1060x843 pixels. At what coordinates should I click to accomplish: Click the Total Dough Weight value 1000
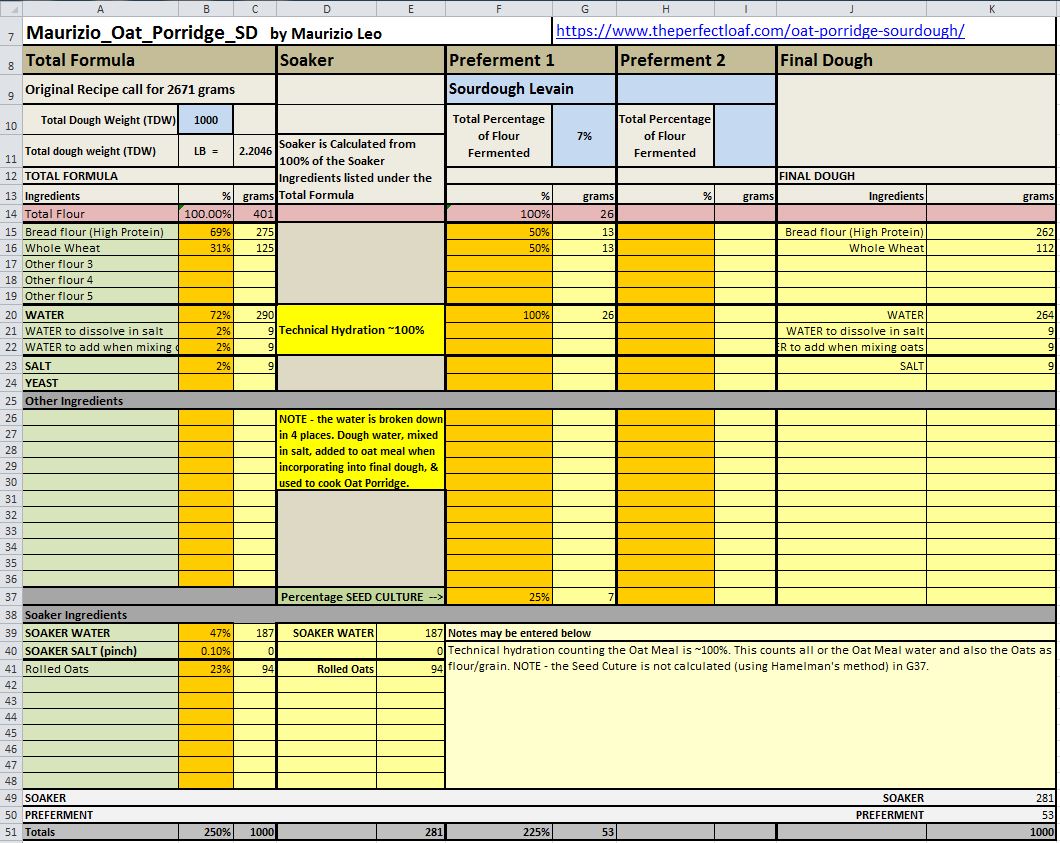pos(206,120)
